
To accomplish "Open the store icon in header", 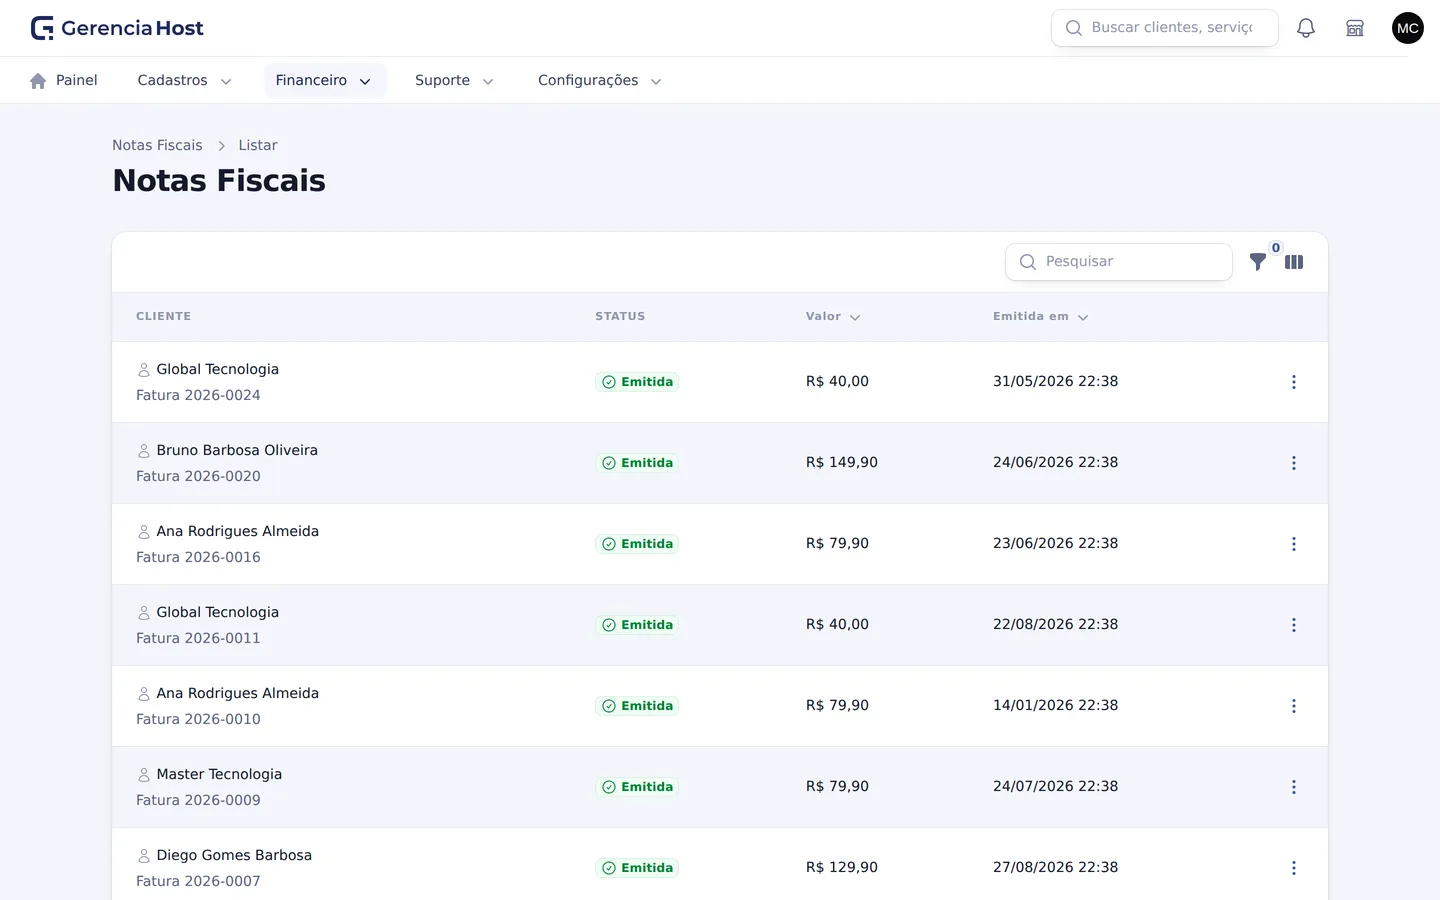I will click(1355, 28).
